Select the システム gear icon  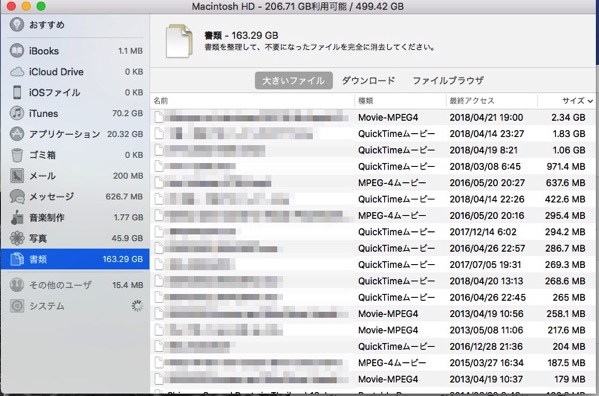[17, 306]
